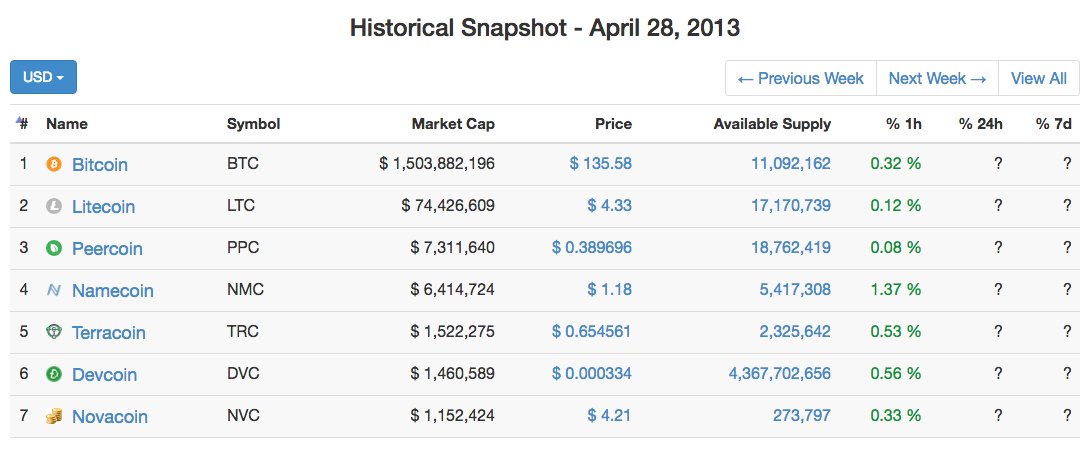
Task: Sort table by % 24h column
Action: click(x=981, y=124)
